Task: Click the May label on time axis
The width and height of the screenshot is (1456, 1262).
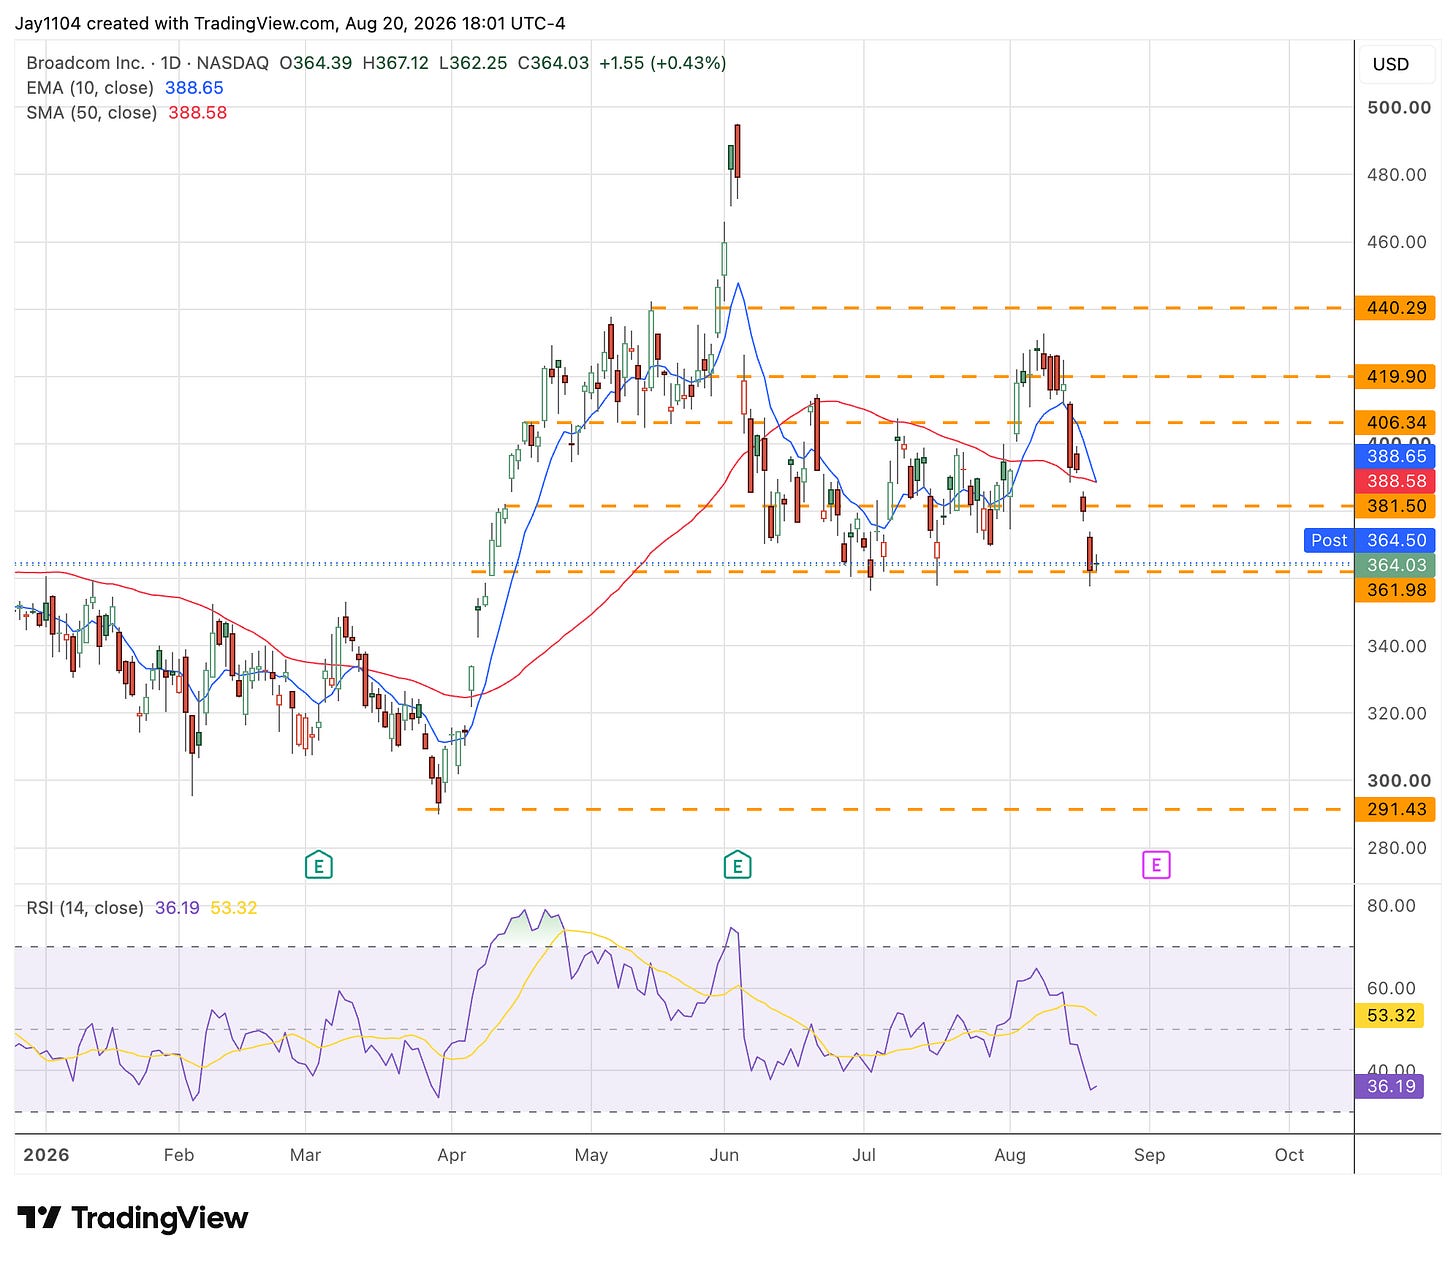Action: point(591,1155)
